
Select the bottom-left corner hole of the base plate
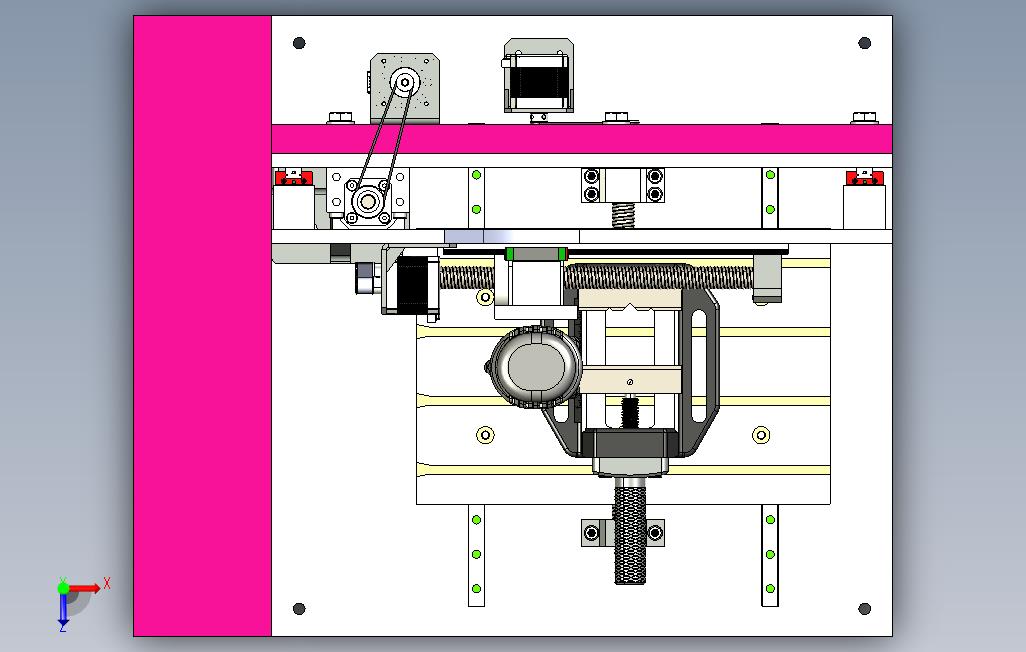click(x=299, y=609)
